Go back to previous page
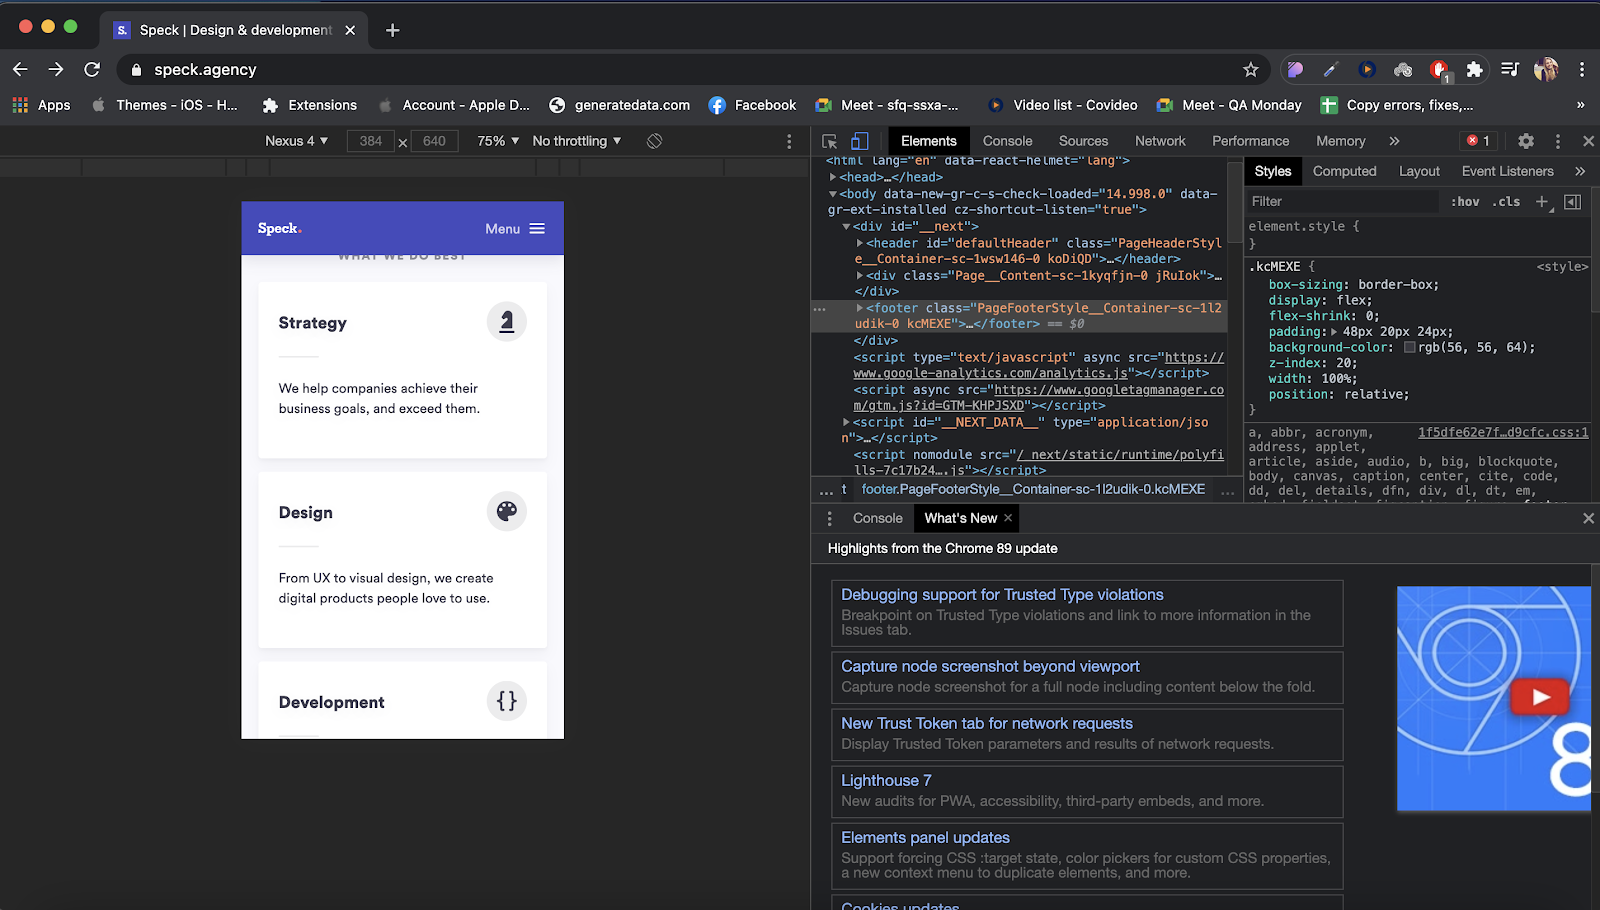The image size is (1600, 910). point(20,69)
